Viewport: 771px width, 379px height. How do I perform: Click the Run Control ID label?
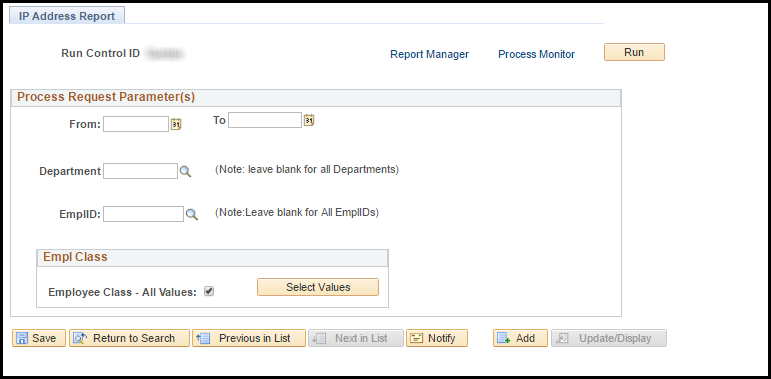click(101, 53)
